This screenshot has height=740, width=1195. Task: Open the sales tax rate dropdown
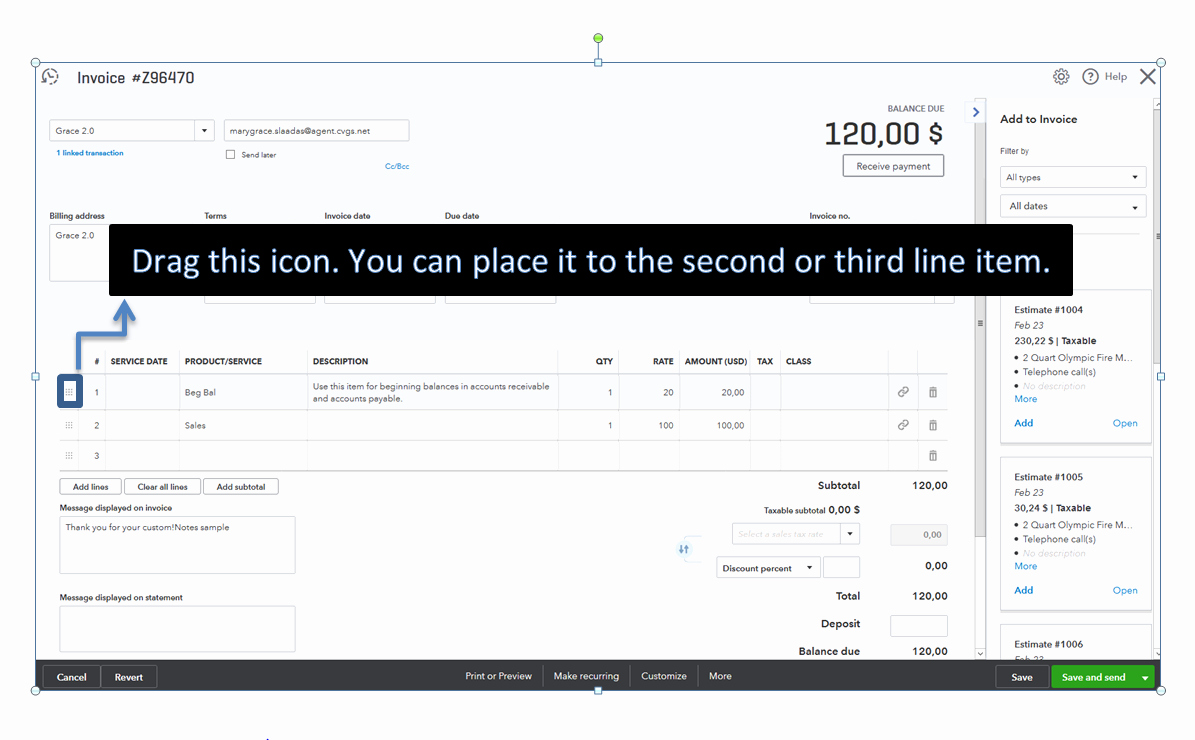coord(850,533)
